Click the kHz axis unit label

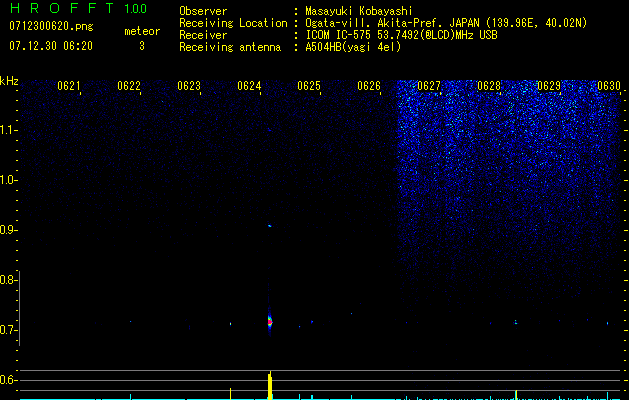(9, 81)
